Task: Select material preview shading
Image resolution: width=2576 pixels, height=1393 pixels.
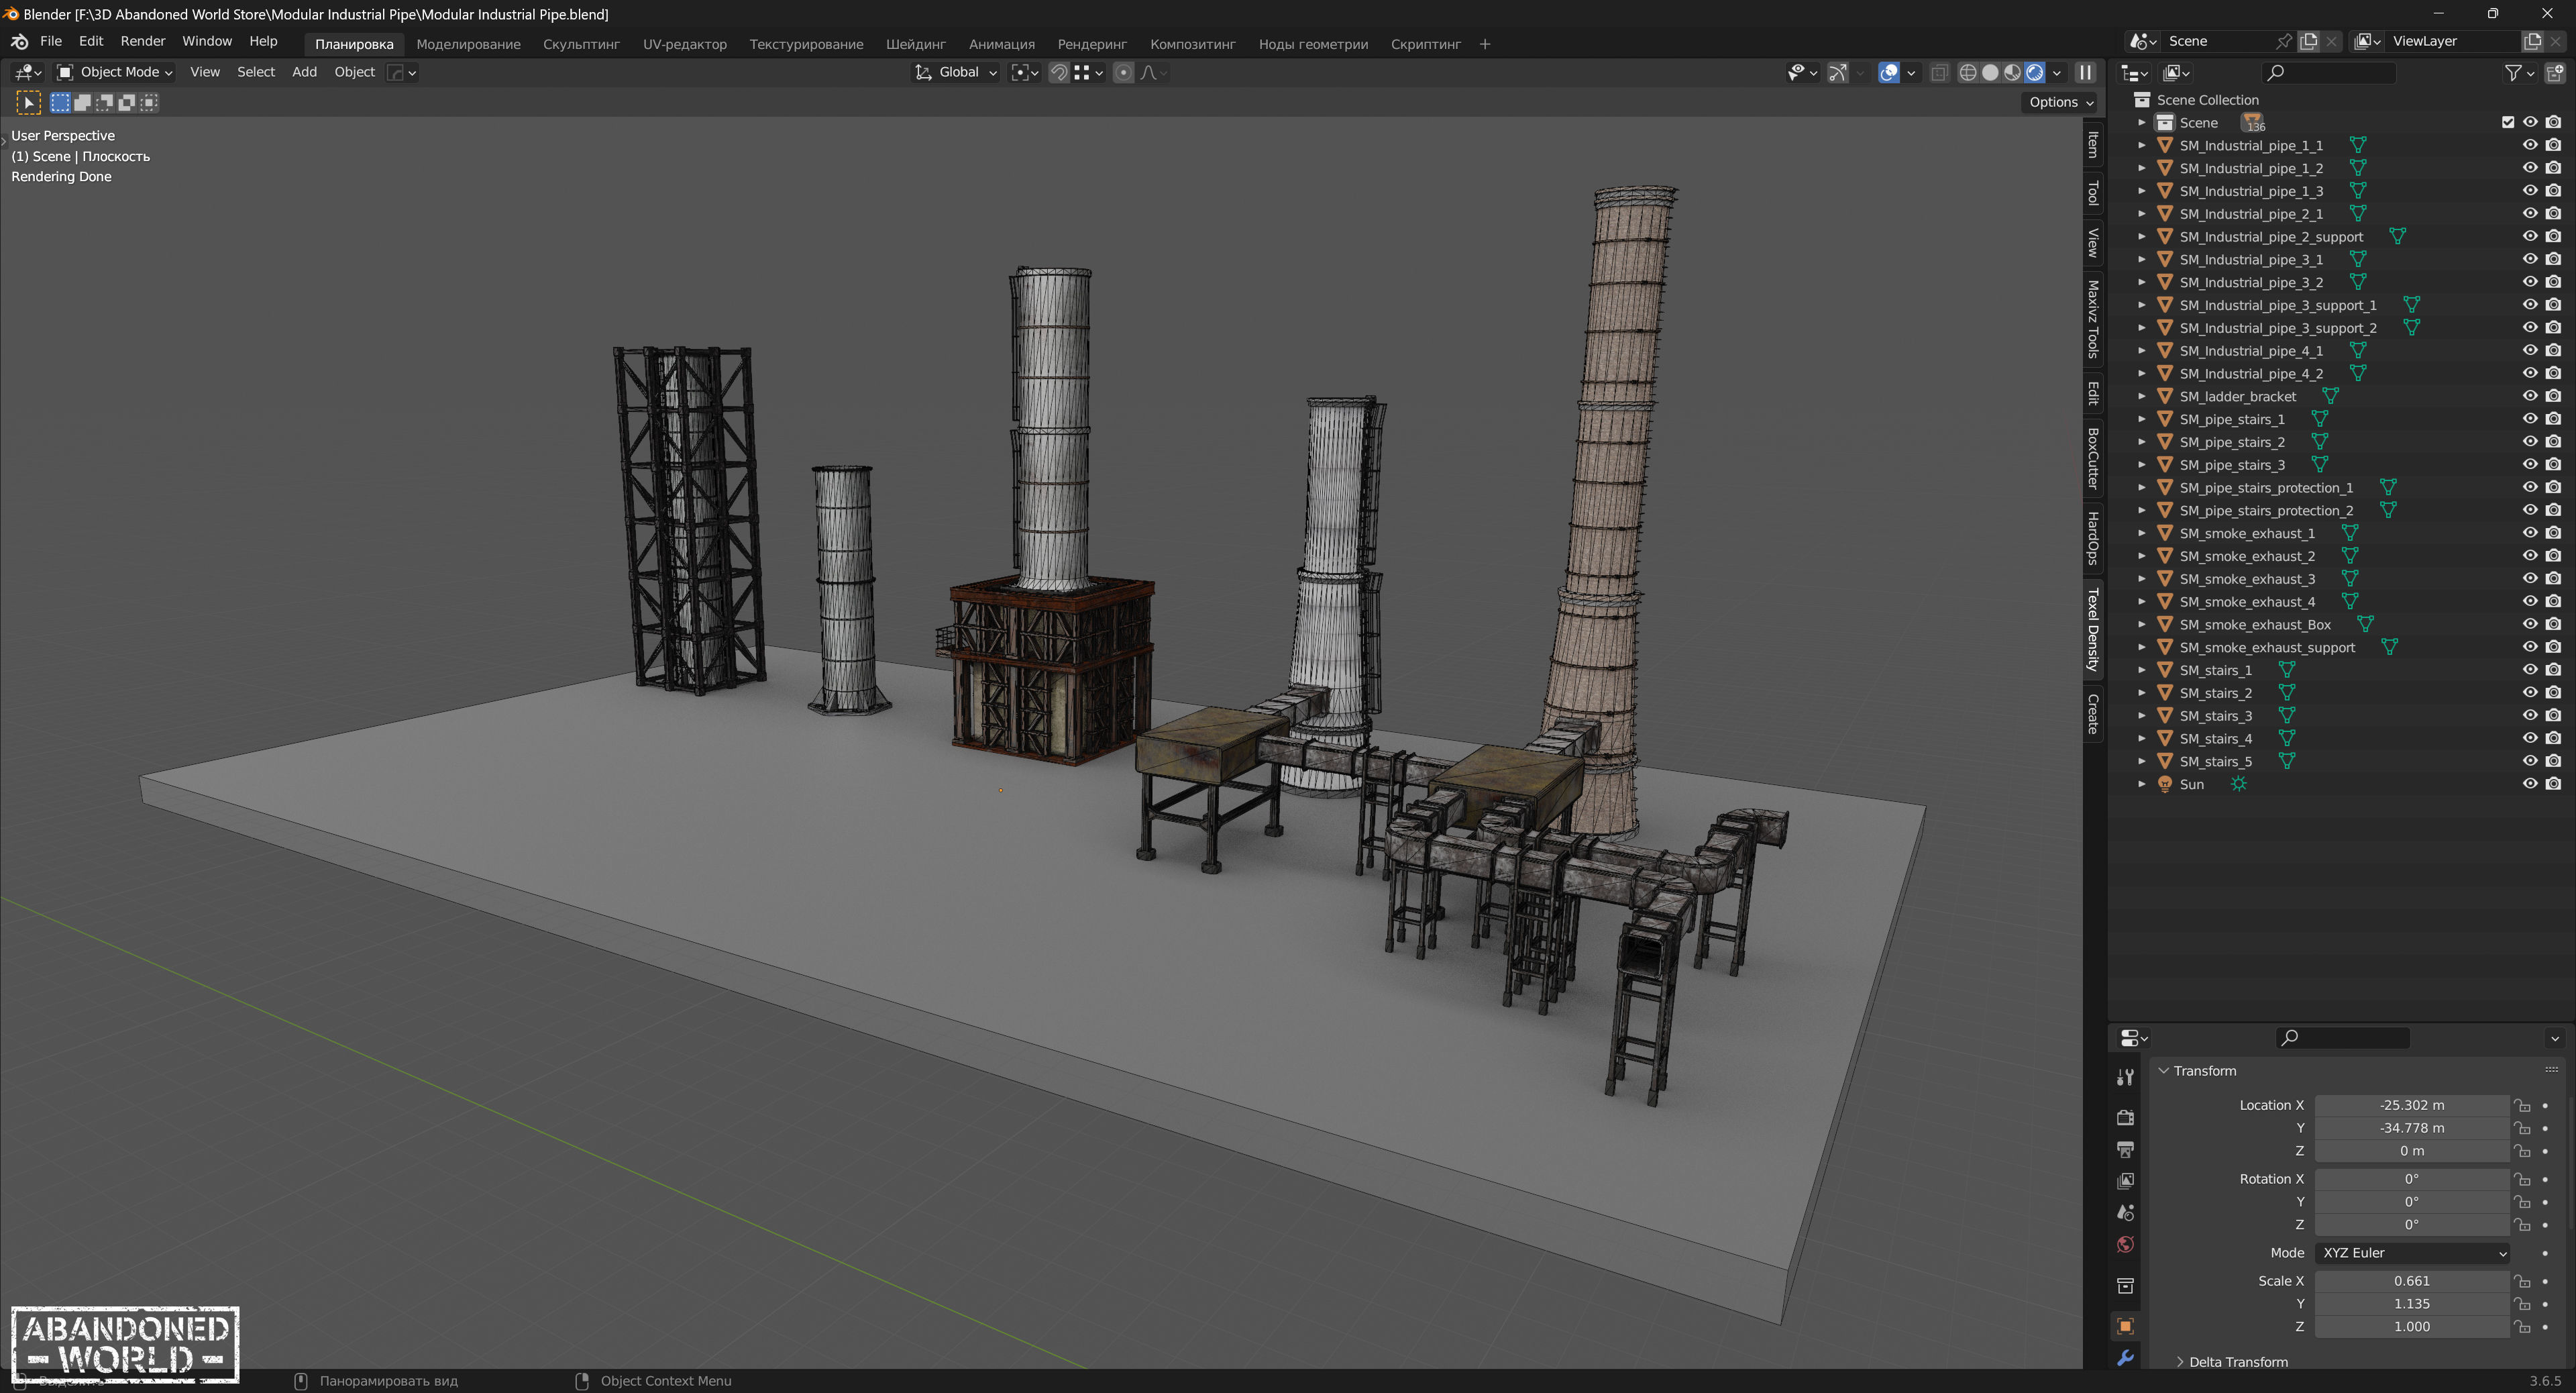Action: coord(2012,72)
